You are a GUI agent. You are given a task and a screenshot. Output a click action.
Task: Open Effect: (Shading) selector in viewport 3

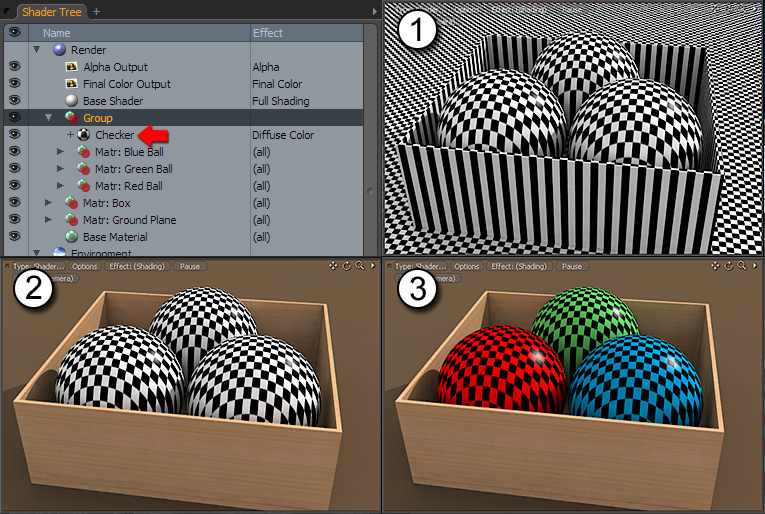click(518, 267)
